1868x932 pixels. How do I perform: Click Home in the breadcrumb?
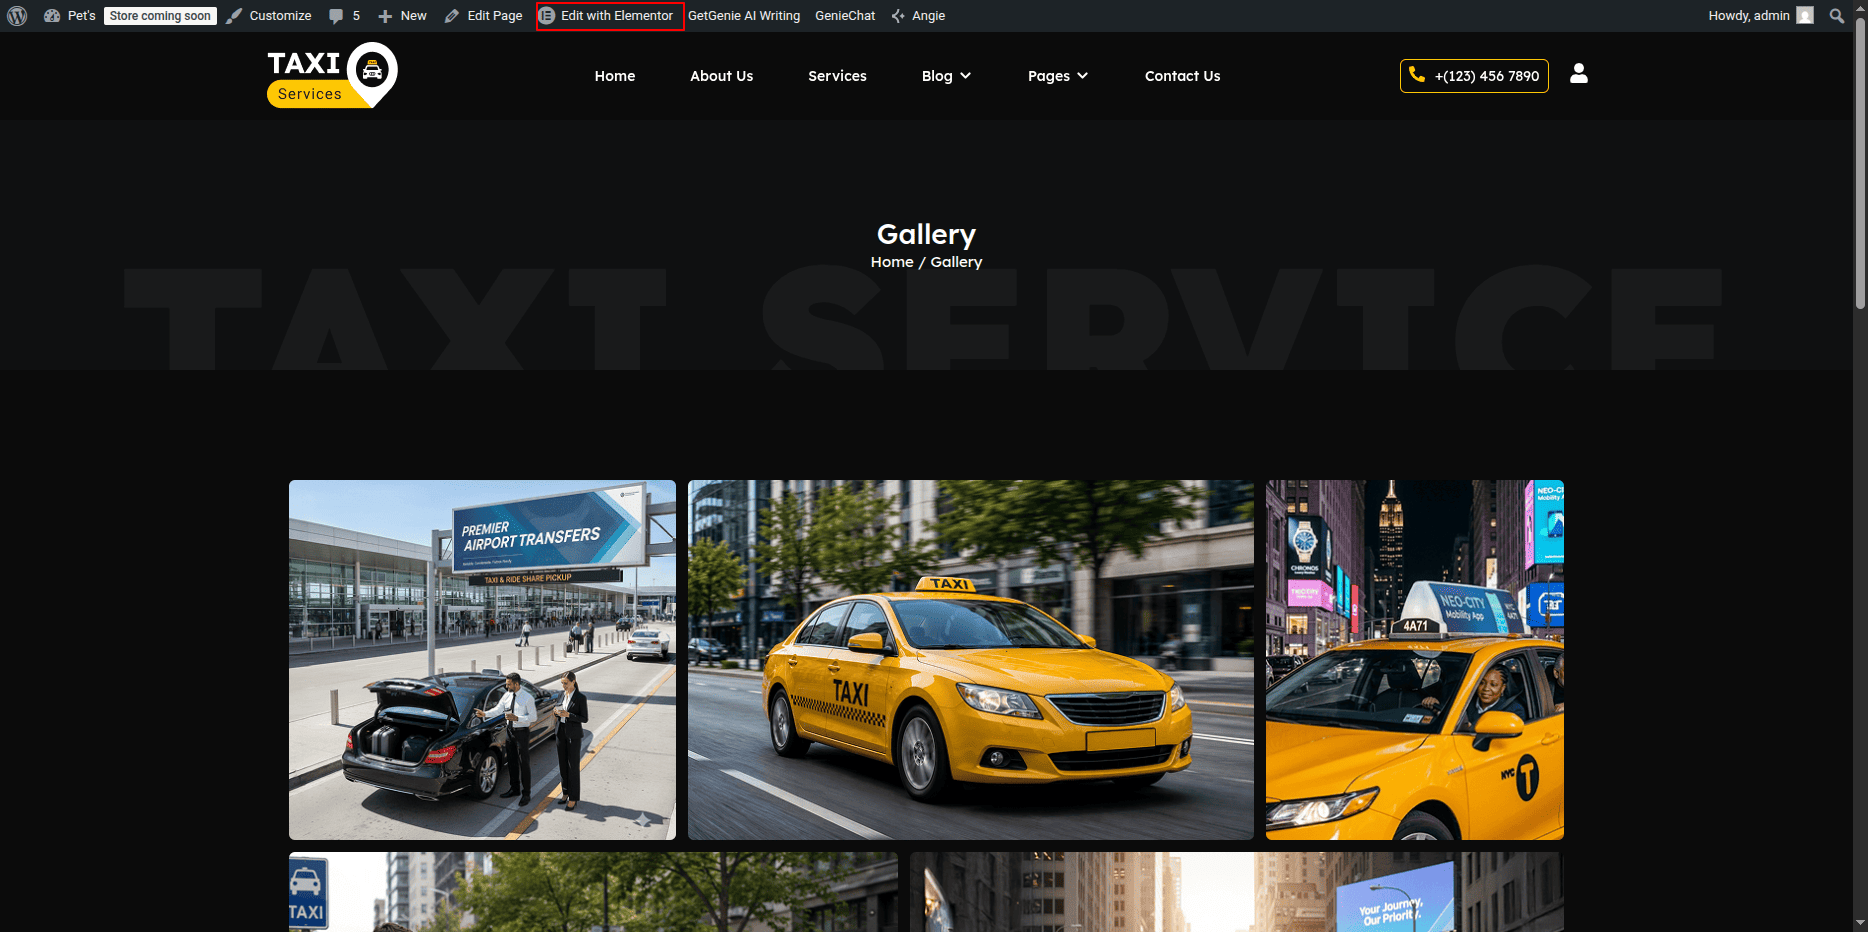892,262
